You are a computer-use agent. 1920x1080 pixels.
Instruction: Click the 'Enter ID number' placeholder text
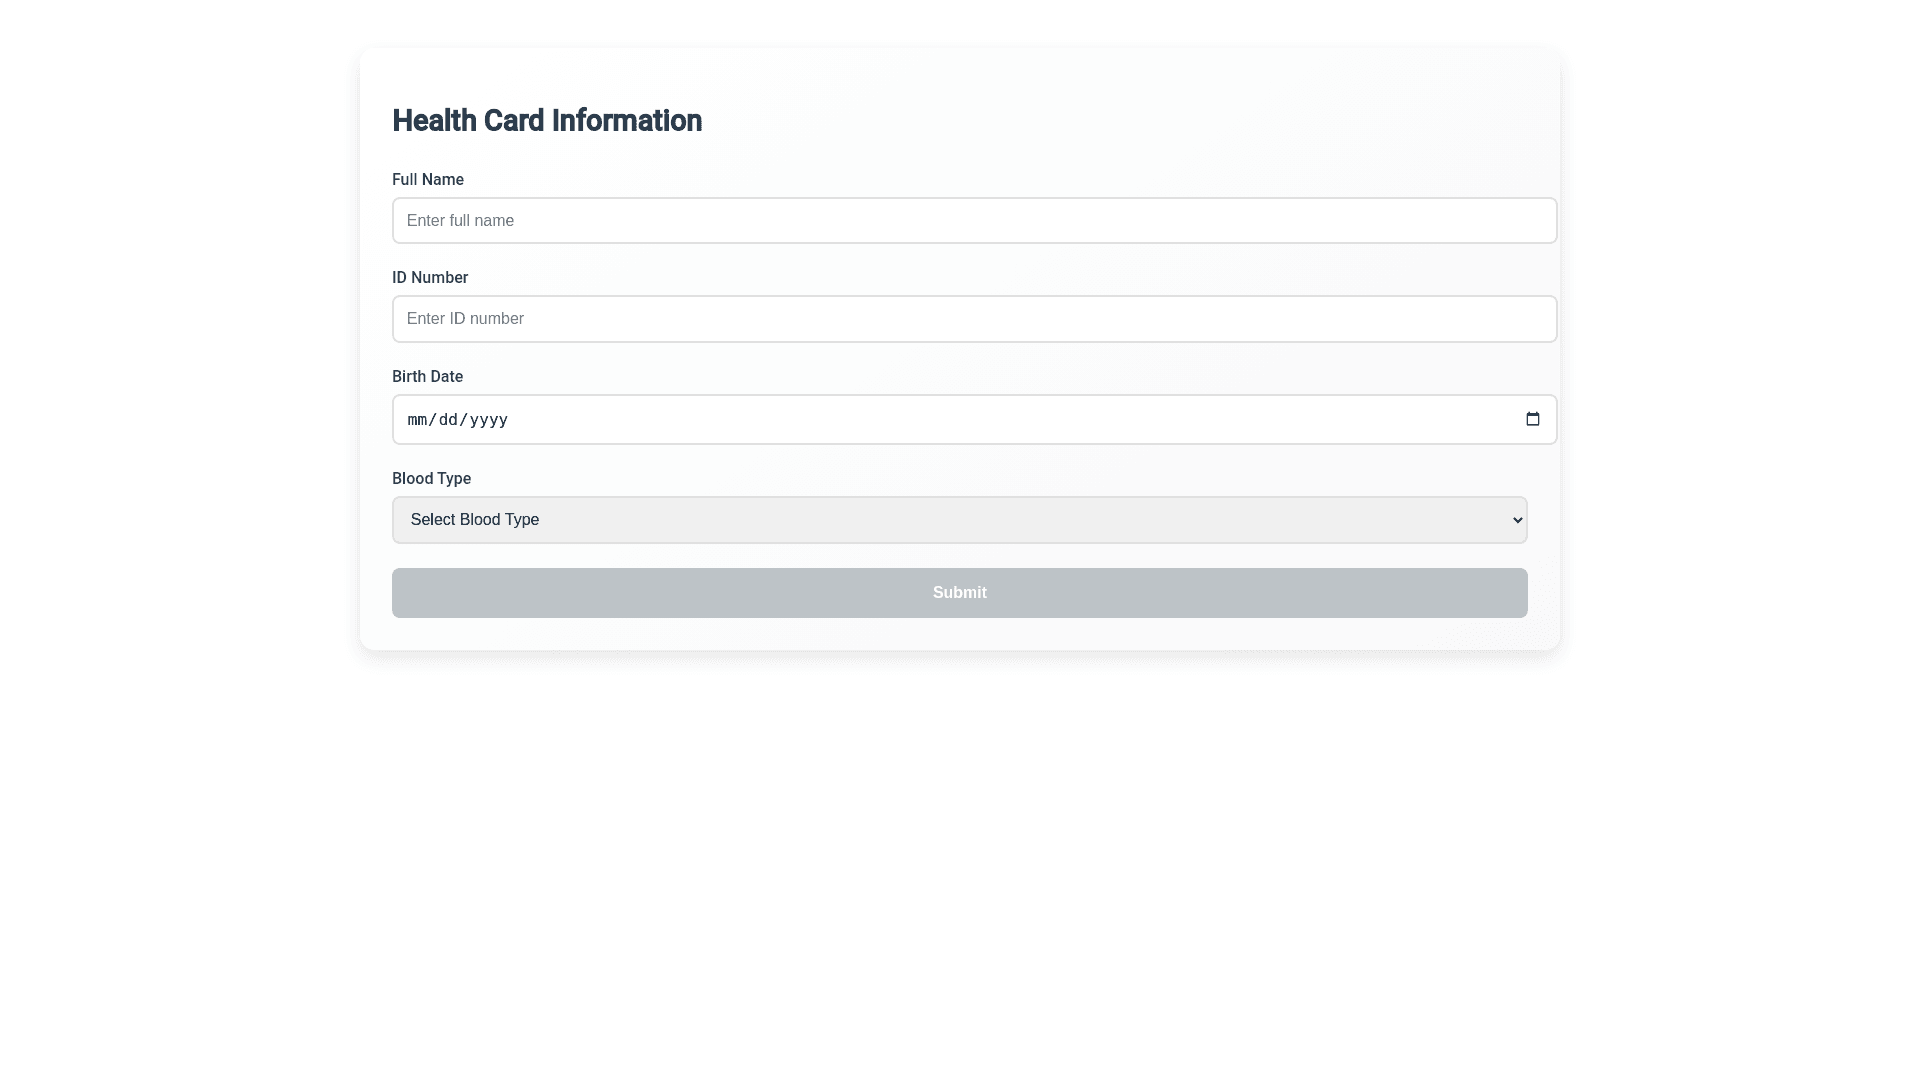tap(465, 319)
